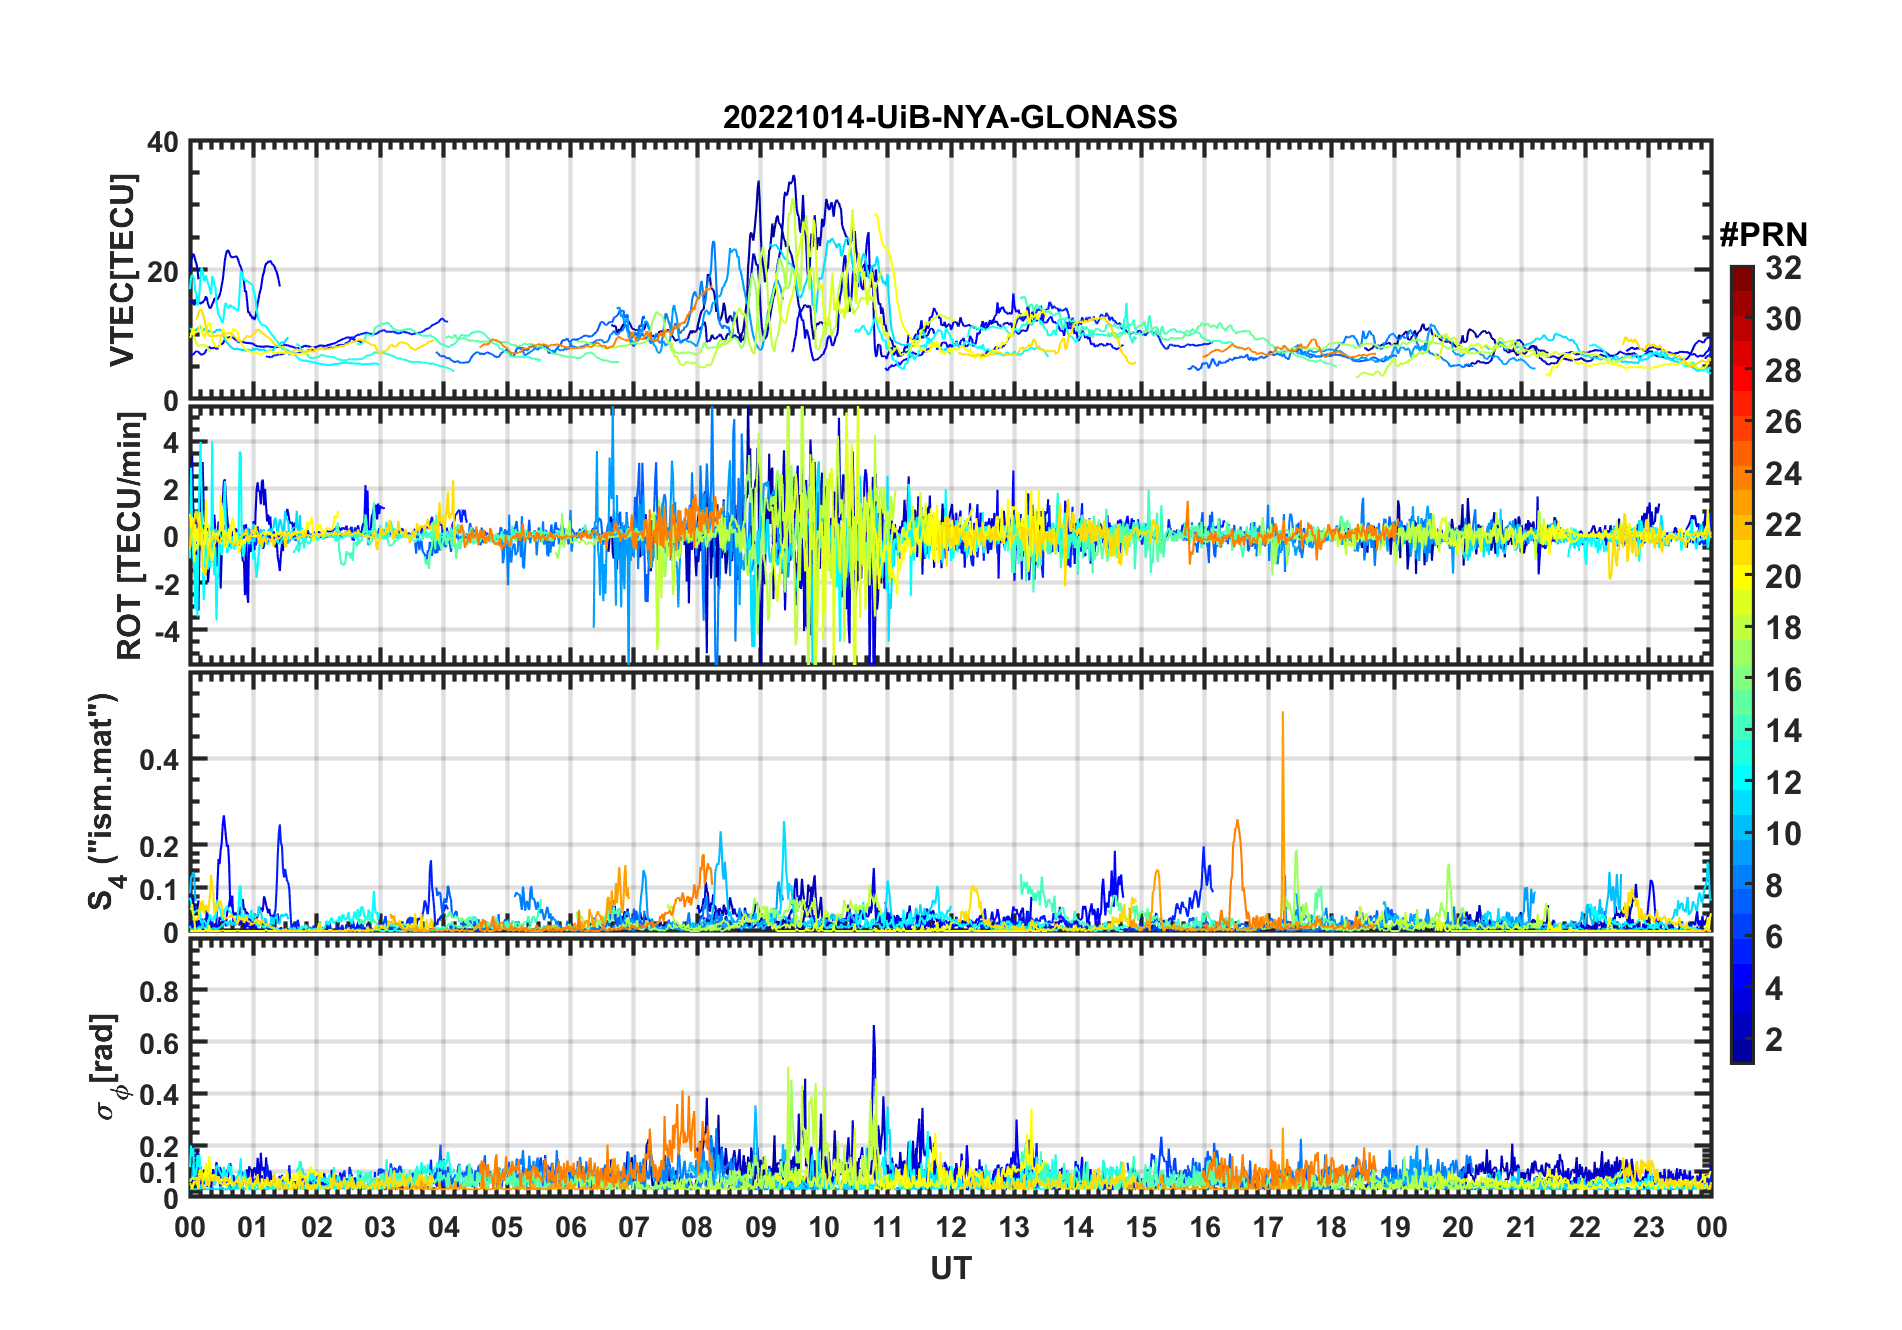Click the PRN color scale bar
The width and height of the screenshot is (1902, 1330).
pos(1741,664)
